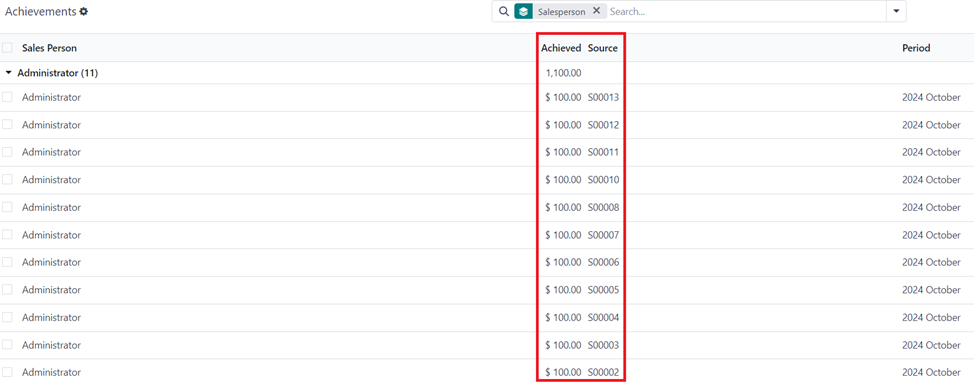Sort by the Achieved column header
The height and width of the screenshot is (384, 974).
[561, 48]
